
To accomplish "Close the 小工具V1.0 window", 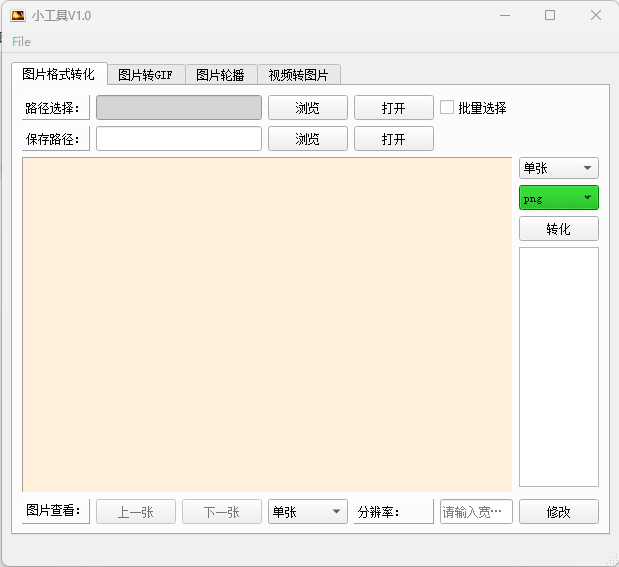I will tap(596, 15).
